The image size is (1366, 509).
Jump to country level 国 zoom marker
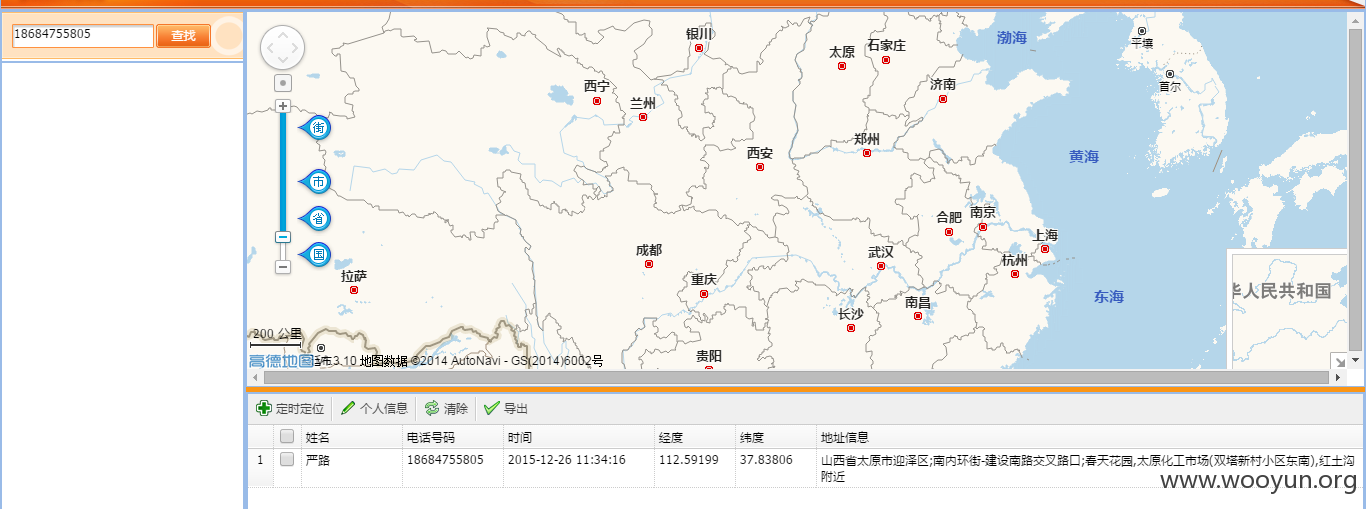click(x=317, y=255)
